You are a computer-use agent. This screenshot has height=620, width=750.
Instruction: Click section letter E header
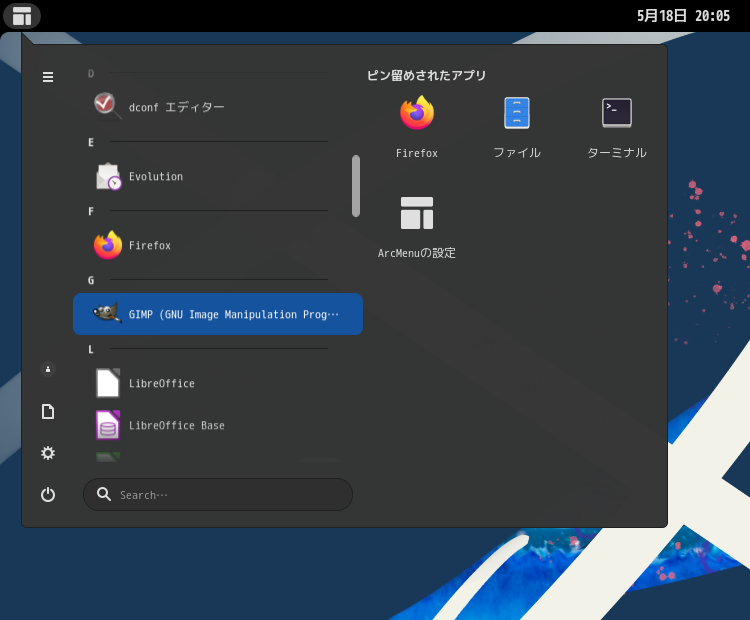91,142
